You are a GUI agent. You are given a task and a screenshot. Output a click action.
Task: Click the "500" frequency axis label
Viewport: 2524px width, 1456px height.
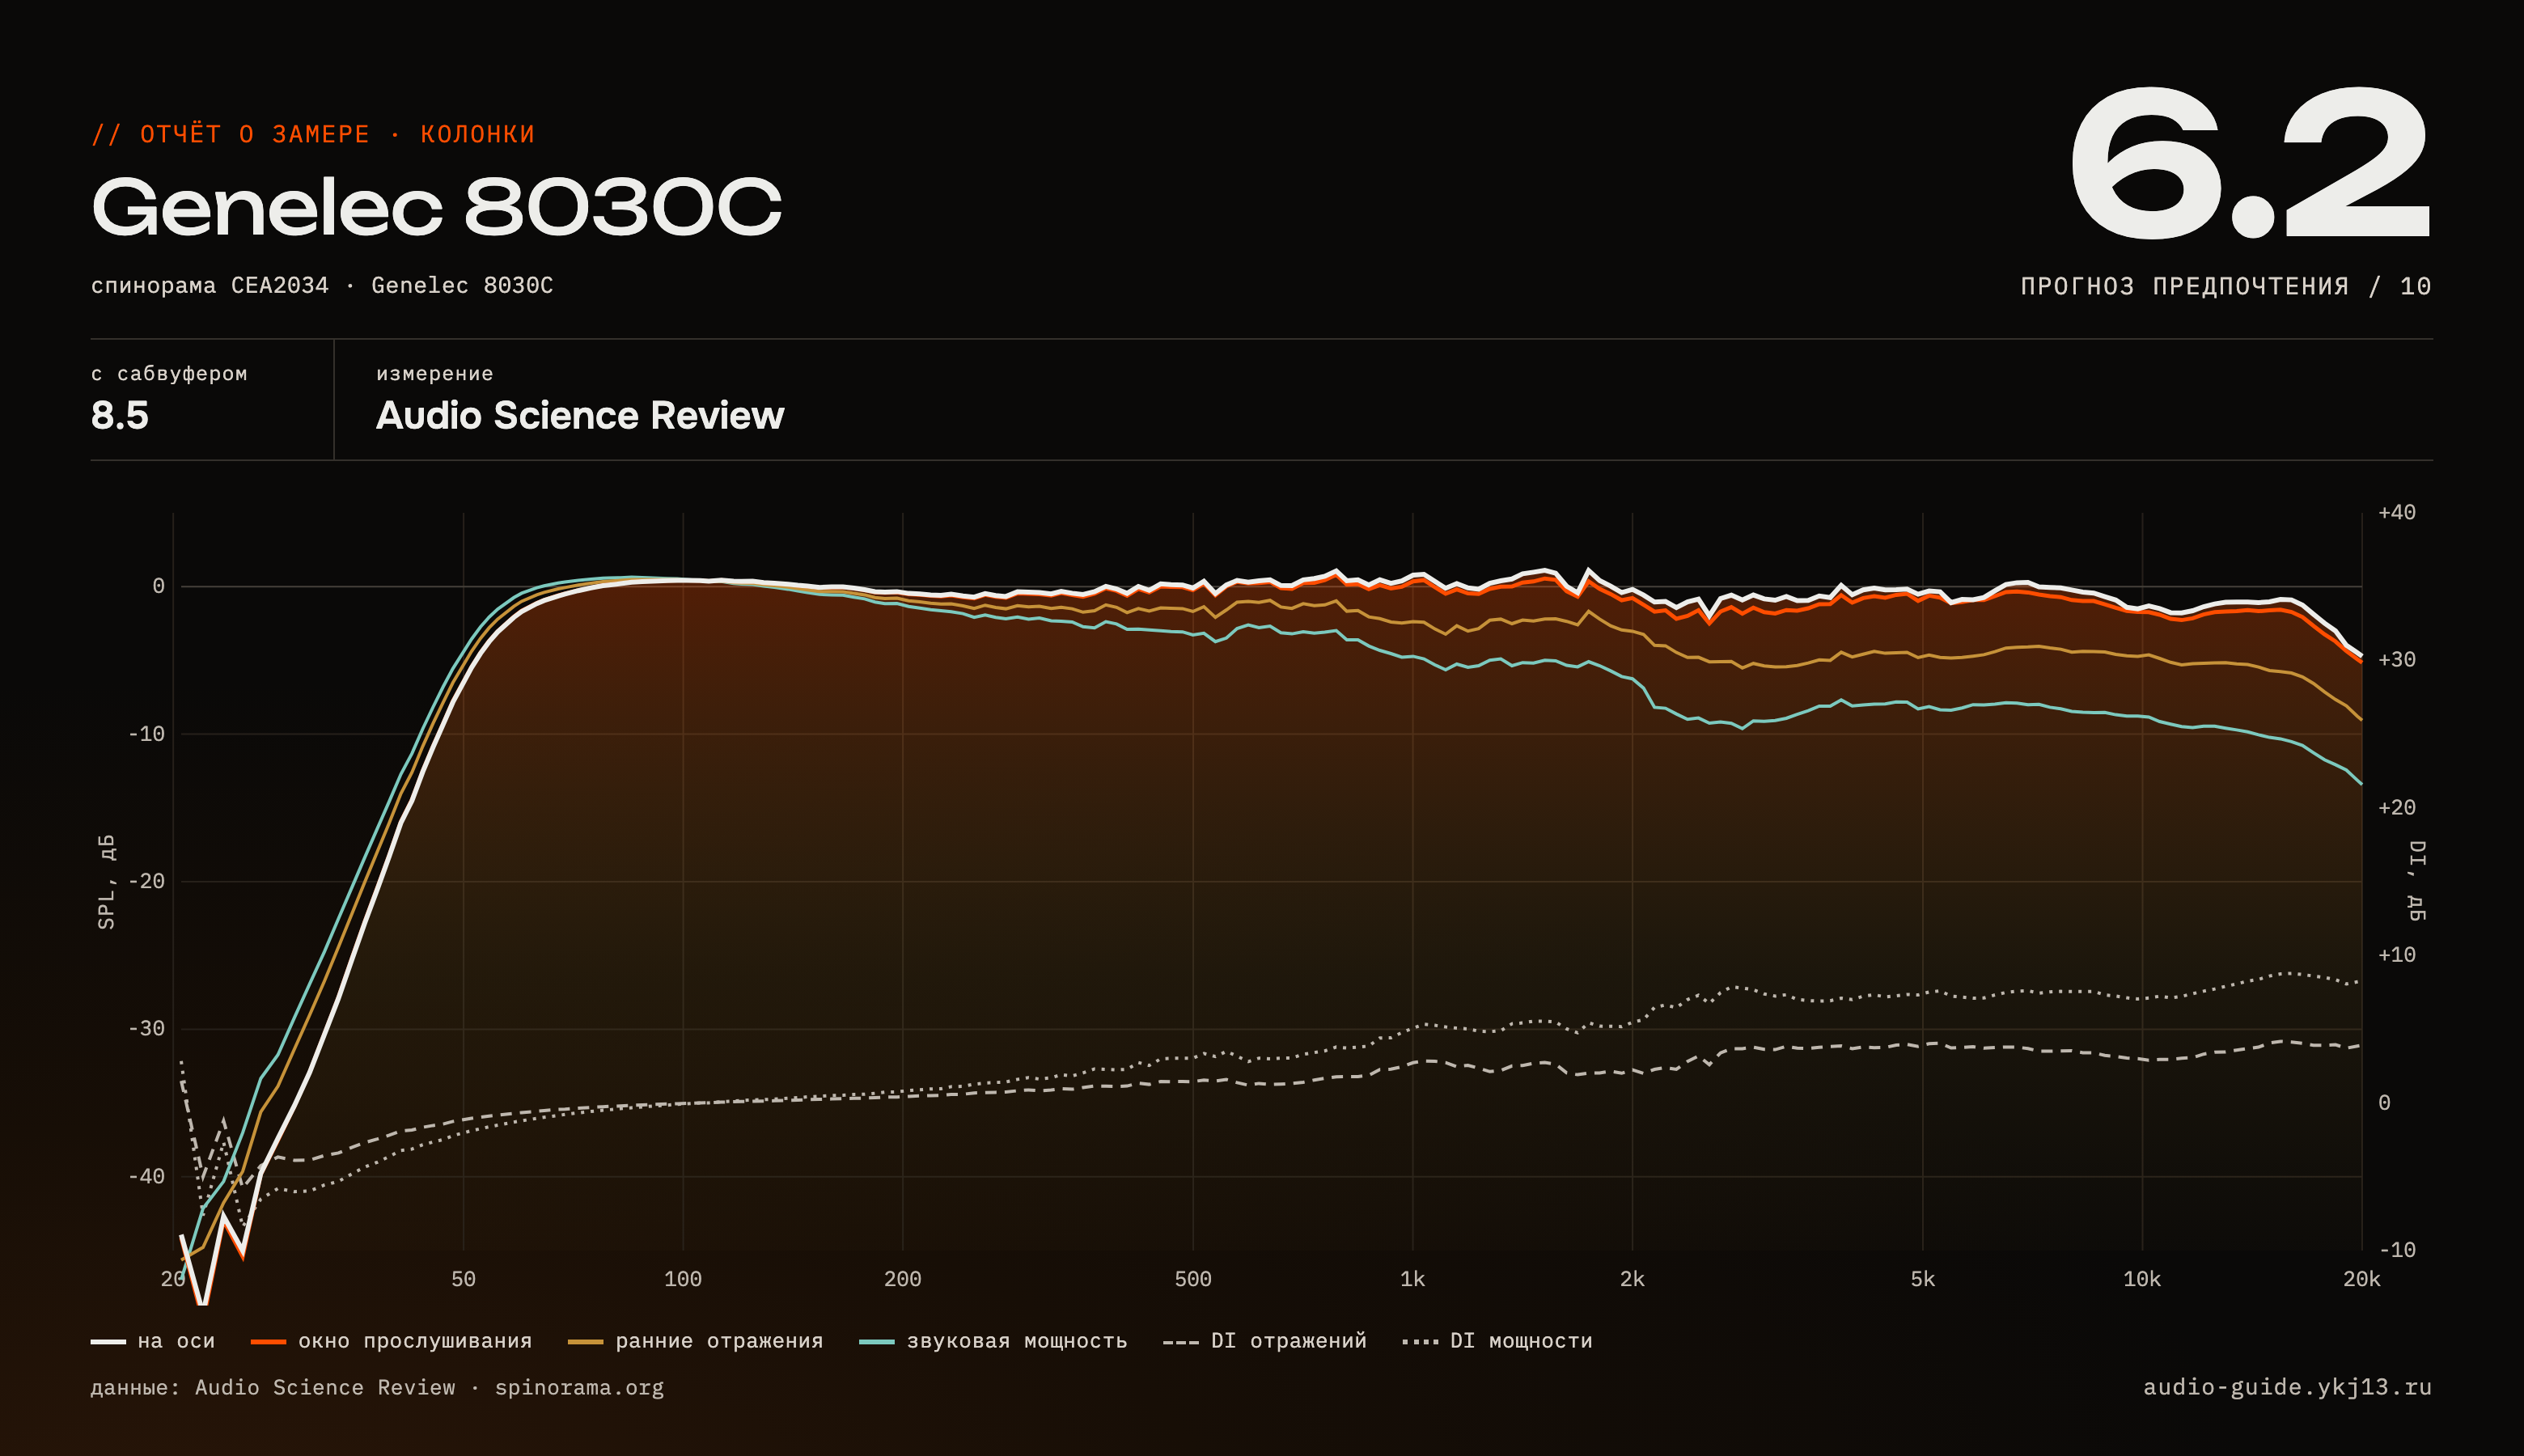click(1193, 1279)
